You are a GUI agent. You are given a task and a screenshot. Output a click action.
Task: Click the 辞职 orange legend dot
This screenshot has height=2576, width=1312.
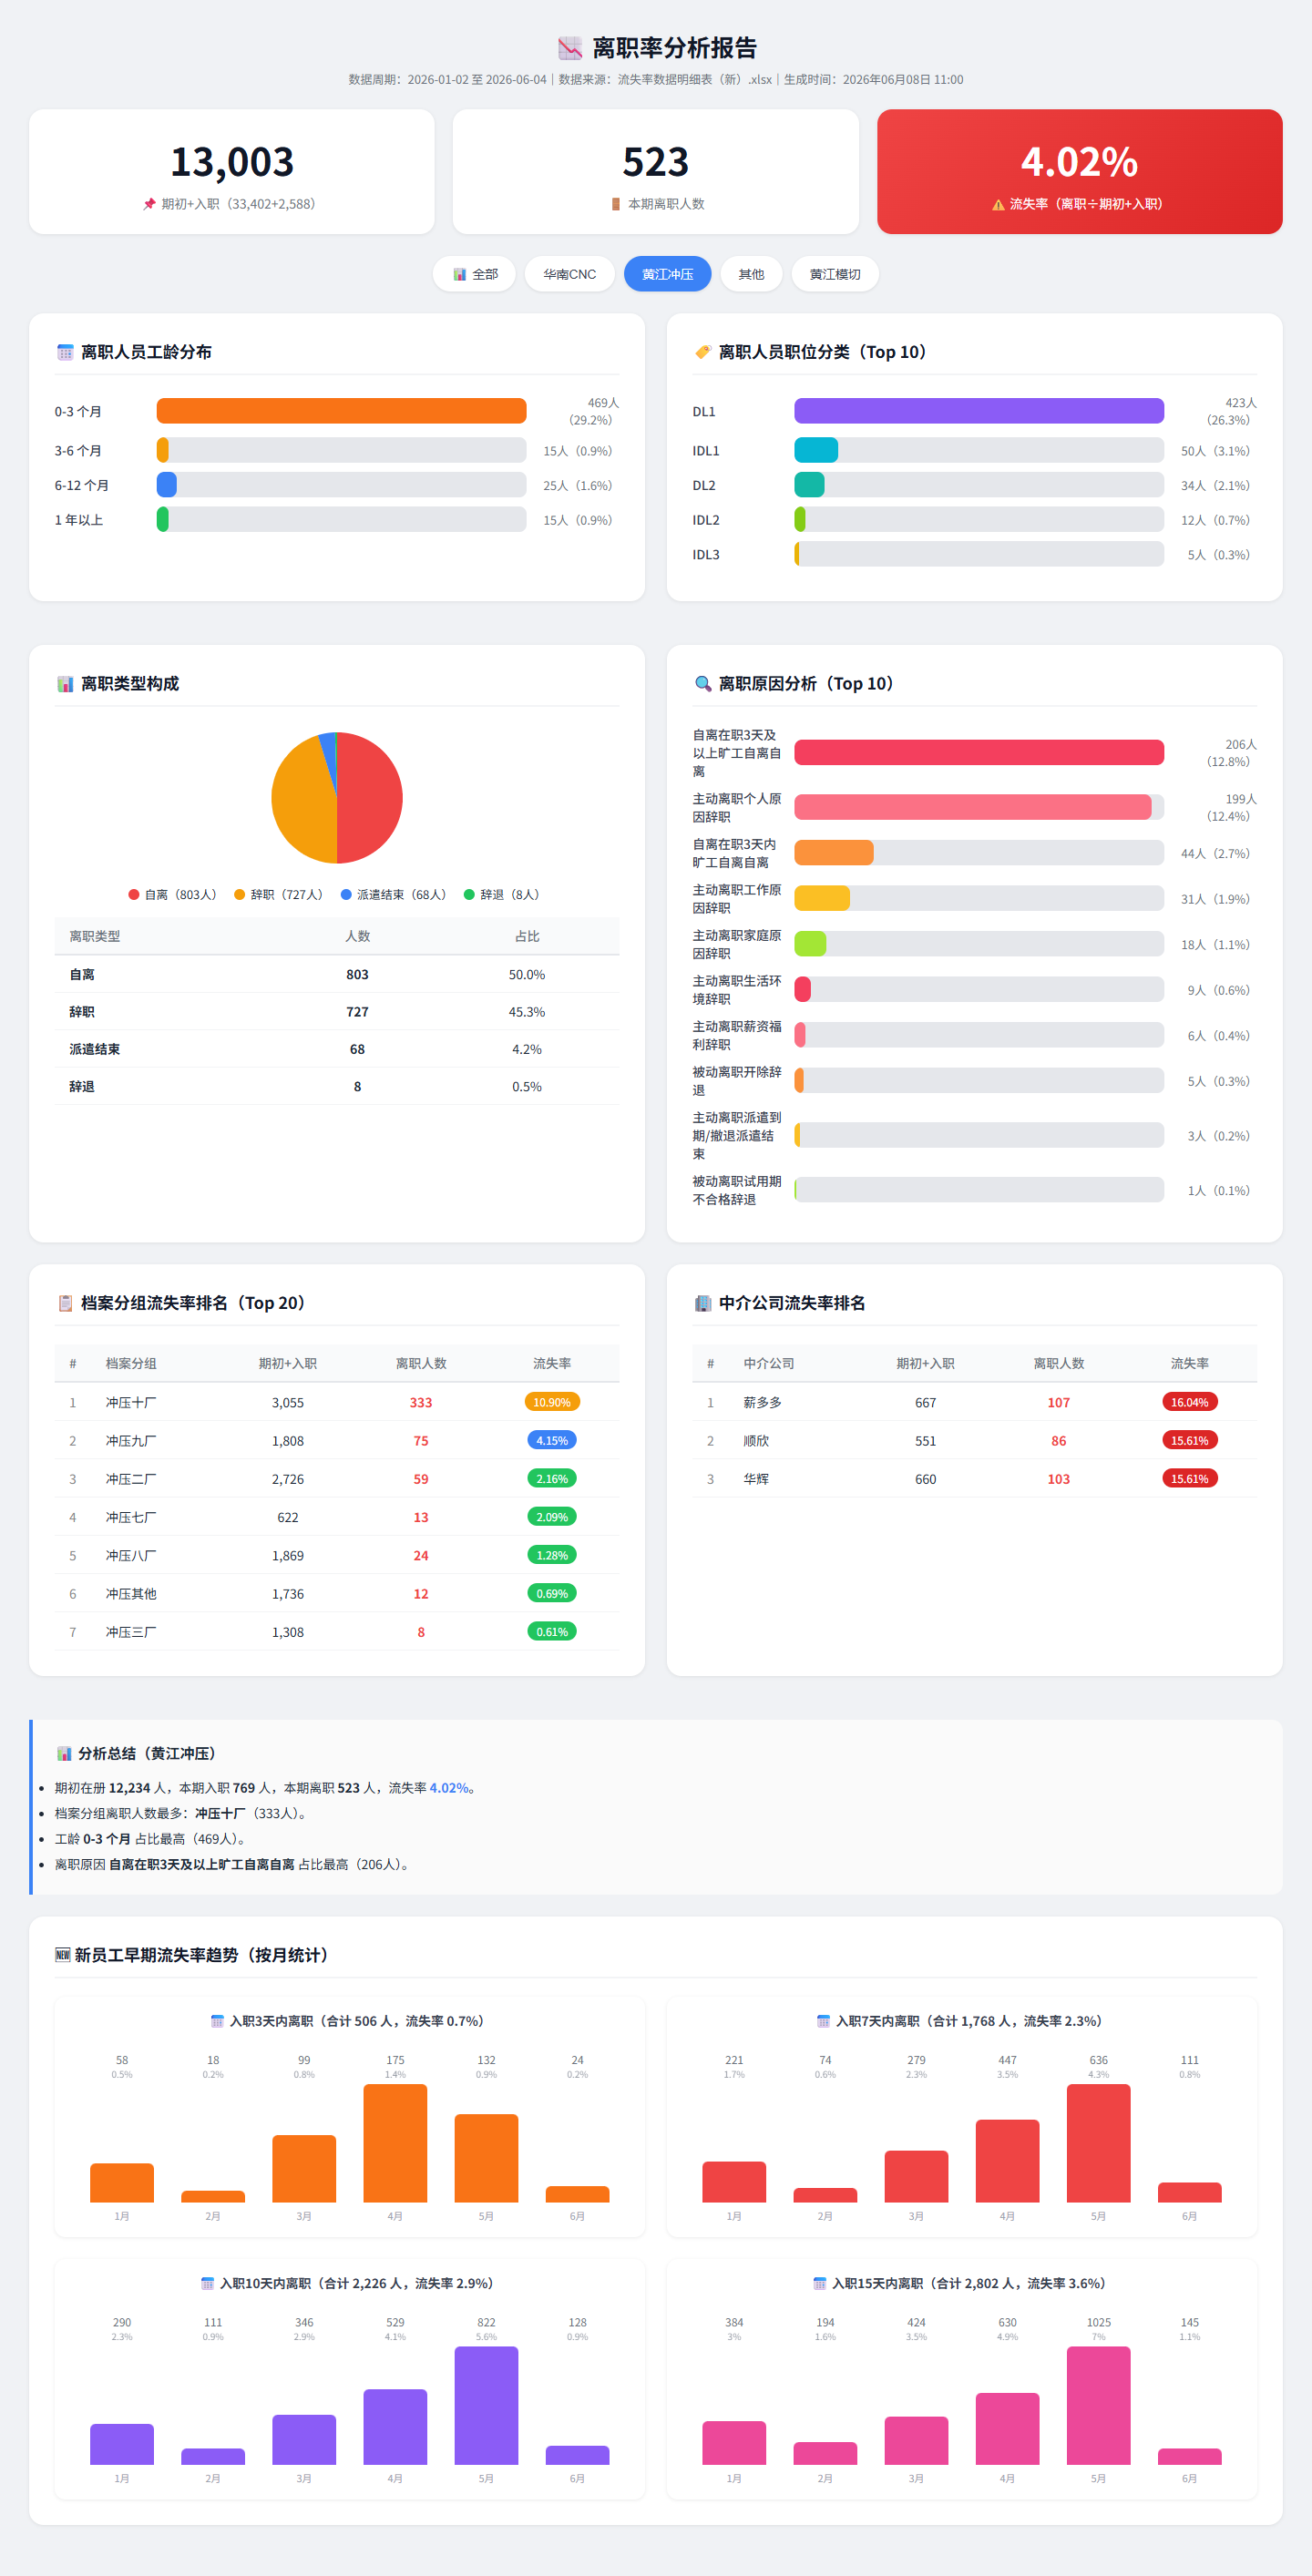[x=239, y=895]
